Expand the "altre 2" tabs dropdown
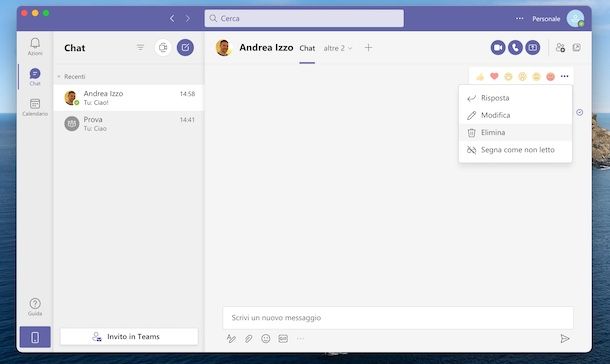 (x=338, y=48)
